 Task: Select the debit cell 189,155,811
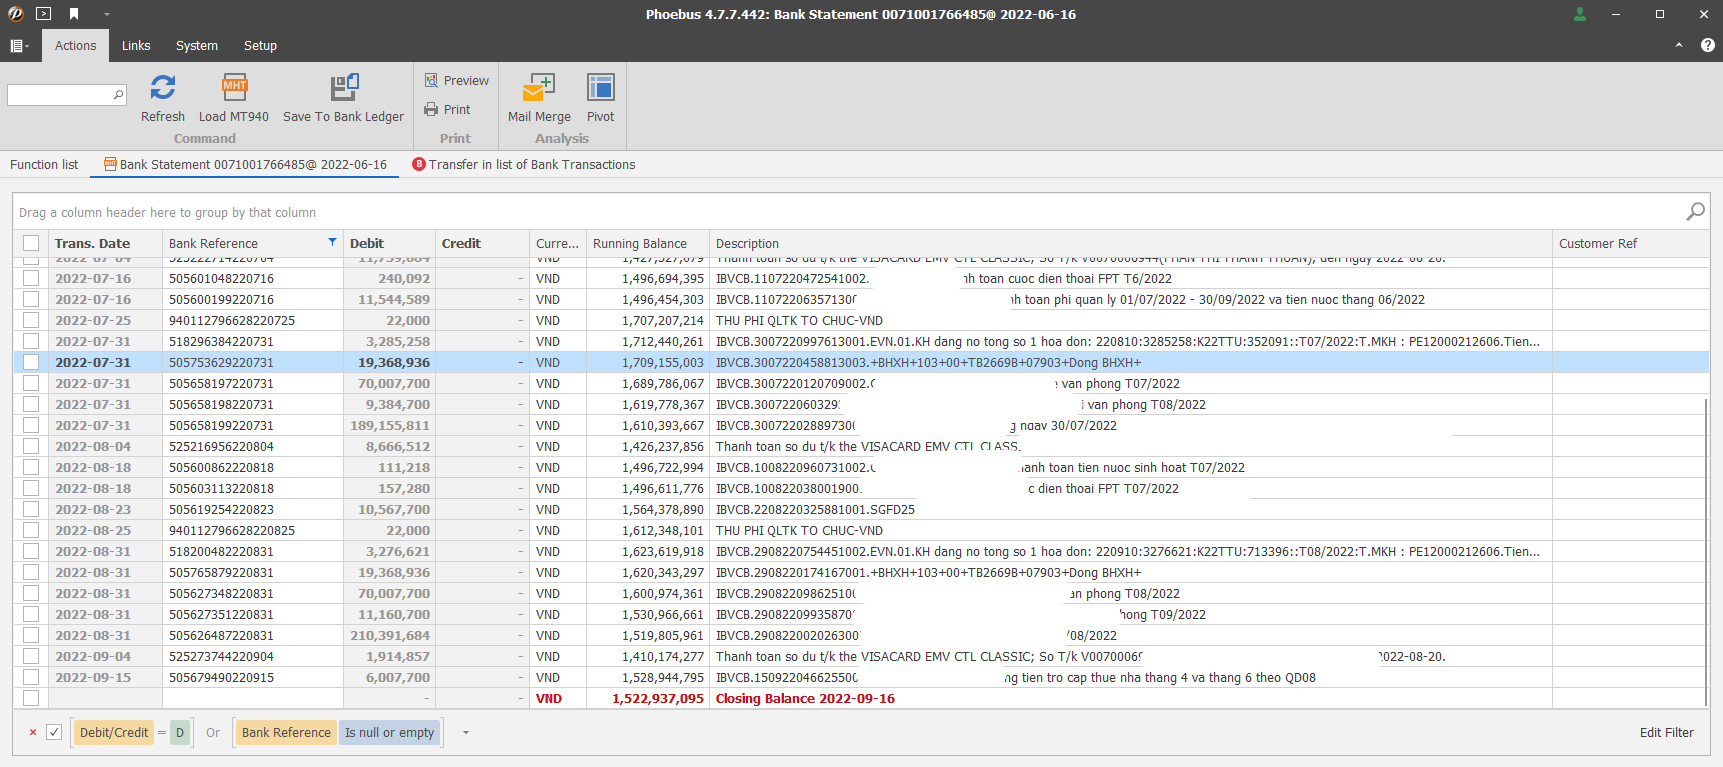click(x=388, y=425)
